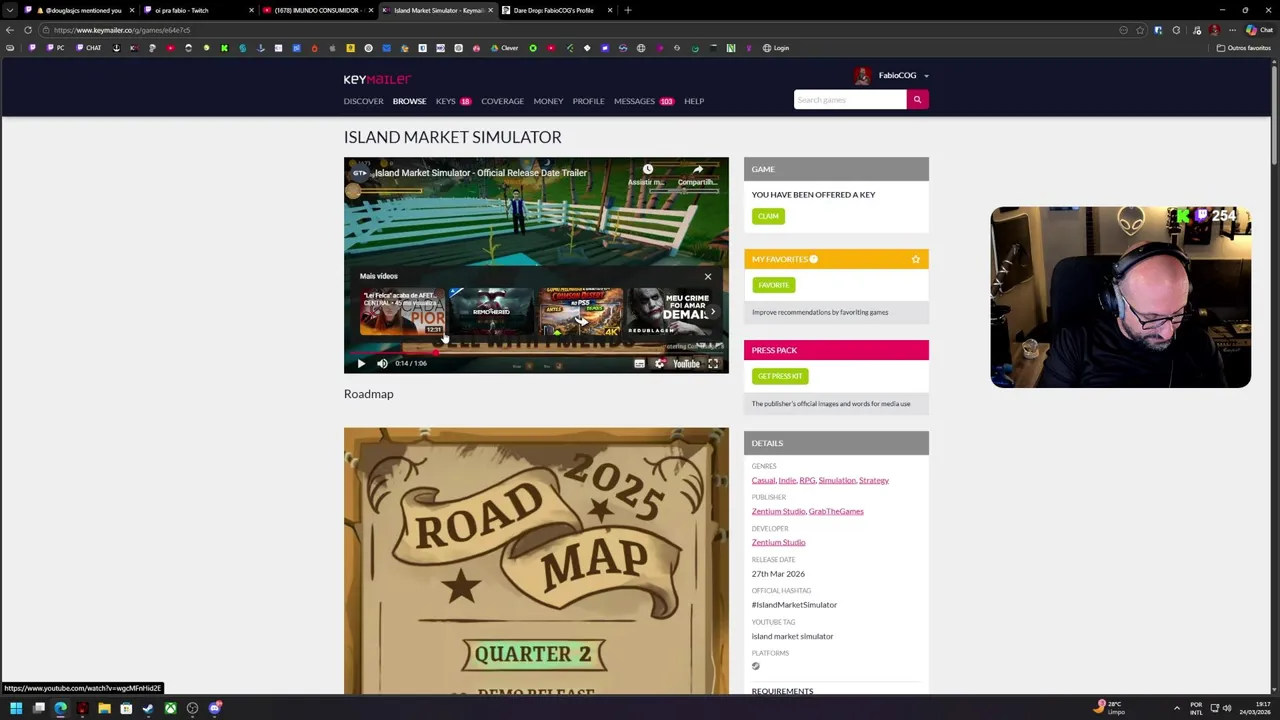Focus the Search games field

(x=850, y=100)
